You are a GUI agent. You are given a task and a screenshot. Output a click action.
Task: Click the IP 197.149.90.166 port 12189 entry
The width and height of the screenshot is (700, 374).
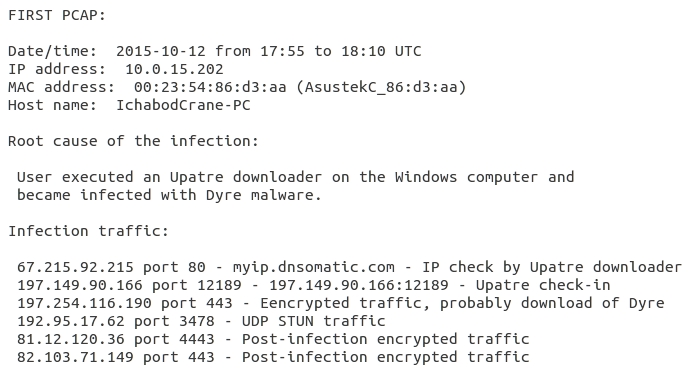click(x=129, y=285)
